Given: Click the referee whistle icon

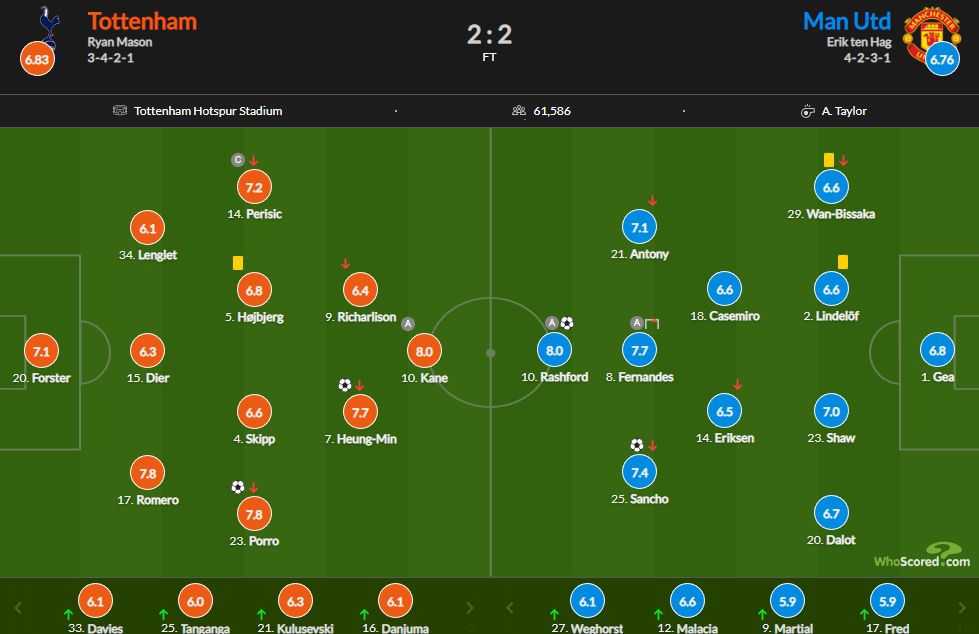Looking at the screenshot, I should coord(807,111).
